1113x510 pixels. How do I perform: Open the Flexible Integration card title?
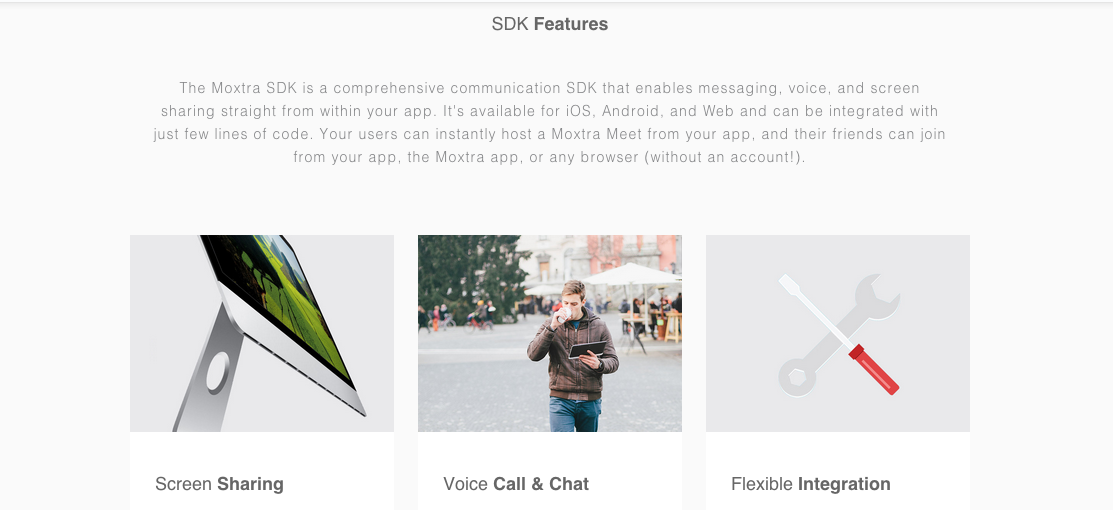pyautogui.click(x=811, y=484)
